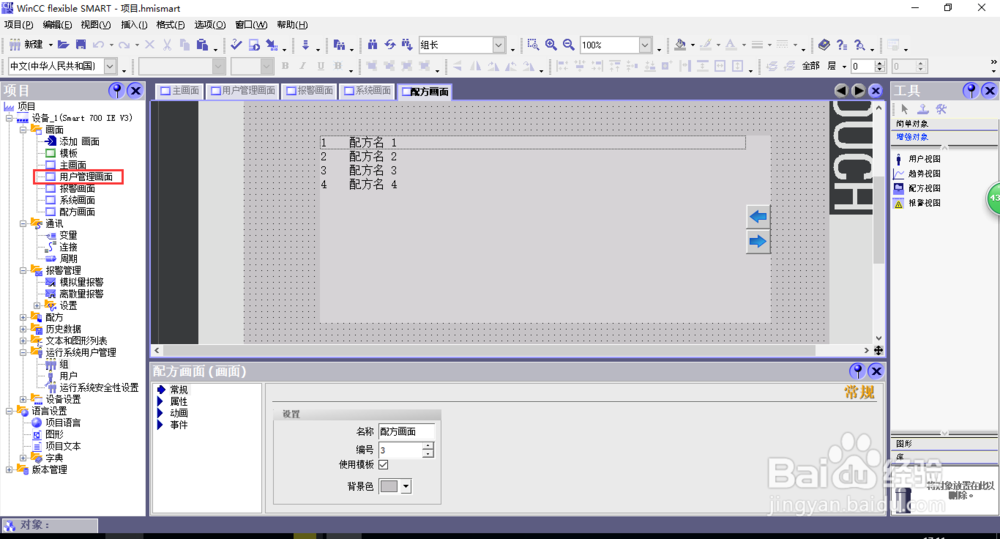Select 属性 in the properties list
Screen dimensions: 1000x539
179,401
